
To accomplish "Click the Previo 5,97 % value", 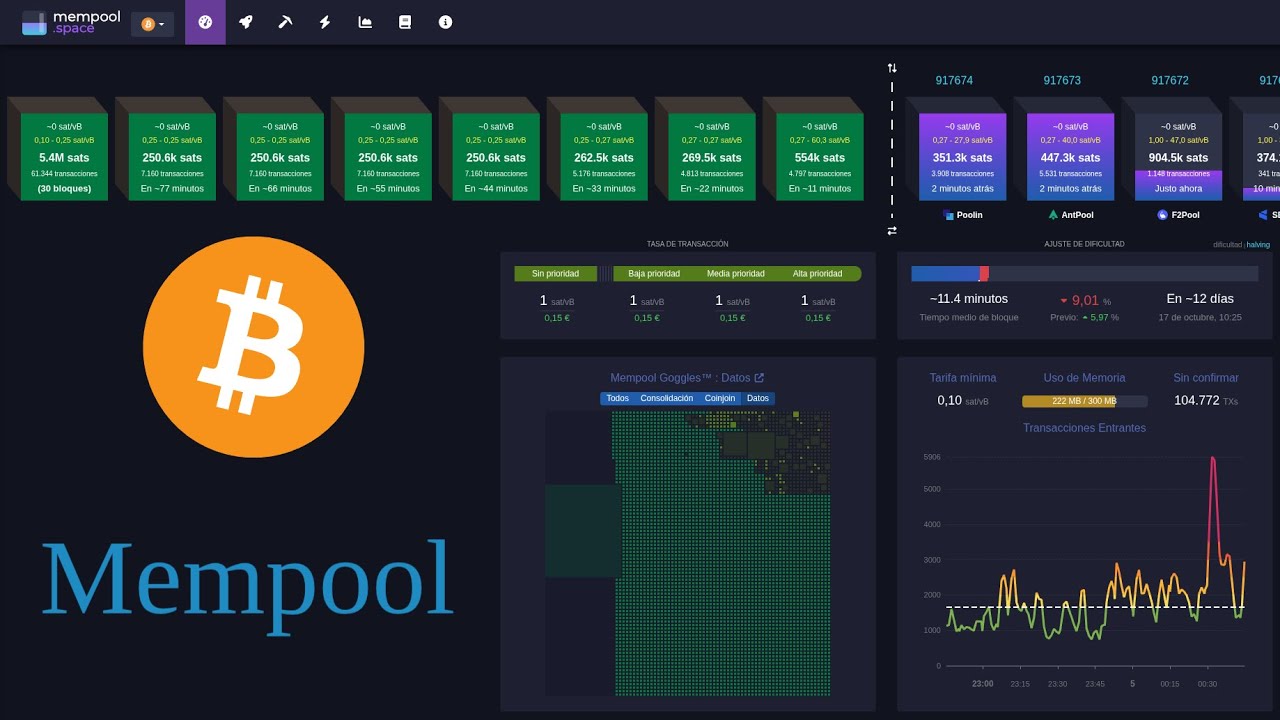I will (x=1084, y=318).
